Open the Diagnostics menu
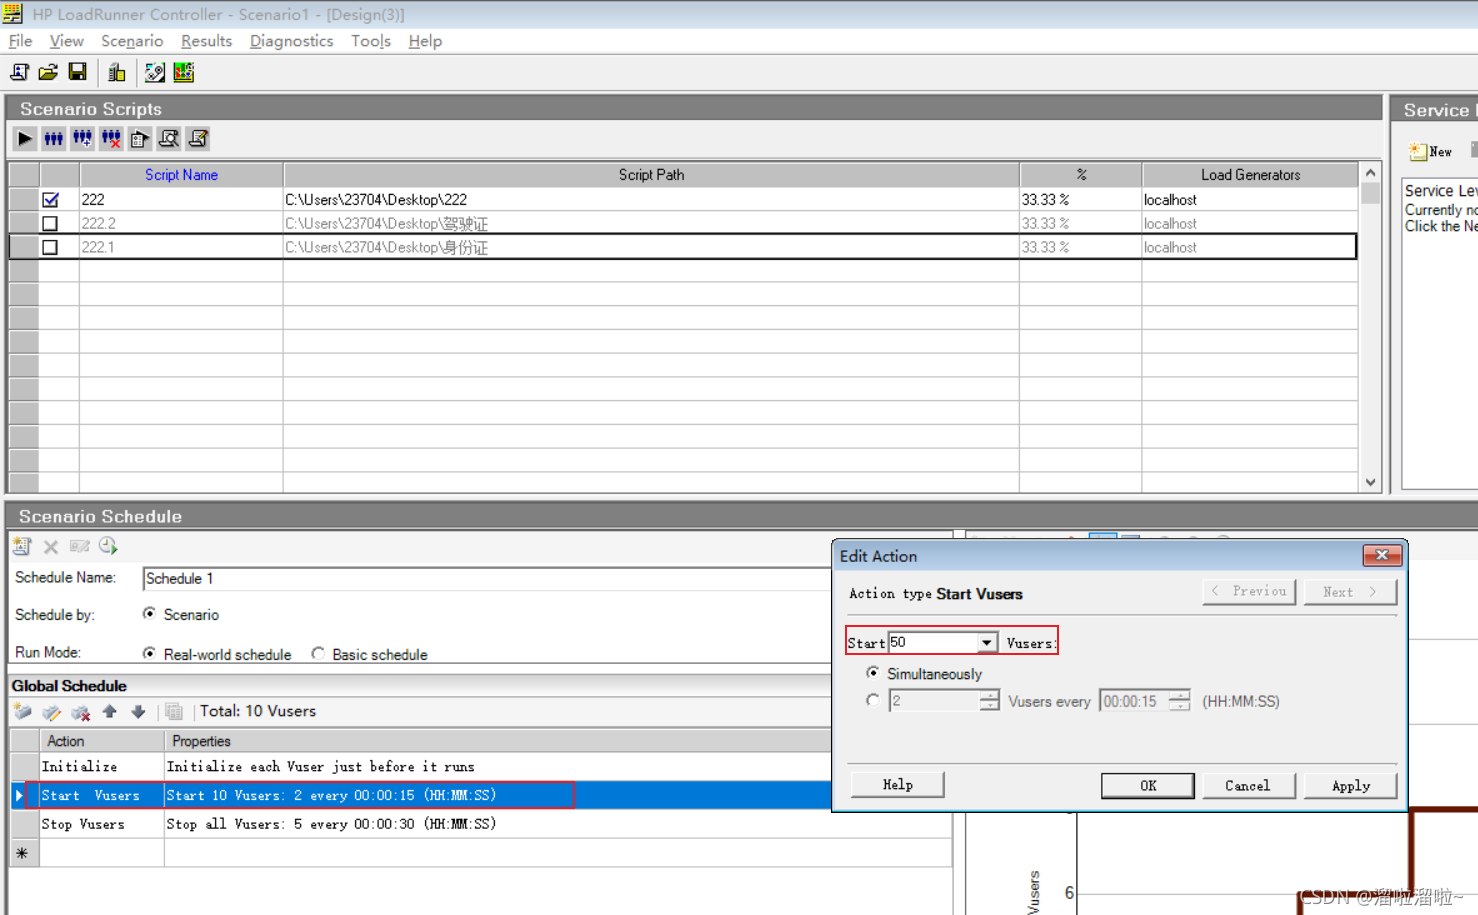1478x915 pixels. (x=291, y=41)
